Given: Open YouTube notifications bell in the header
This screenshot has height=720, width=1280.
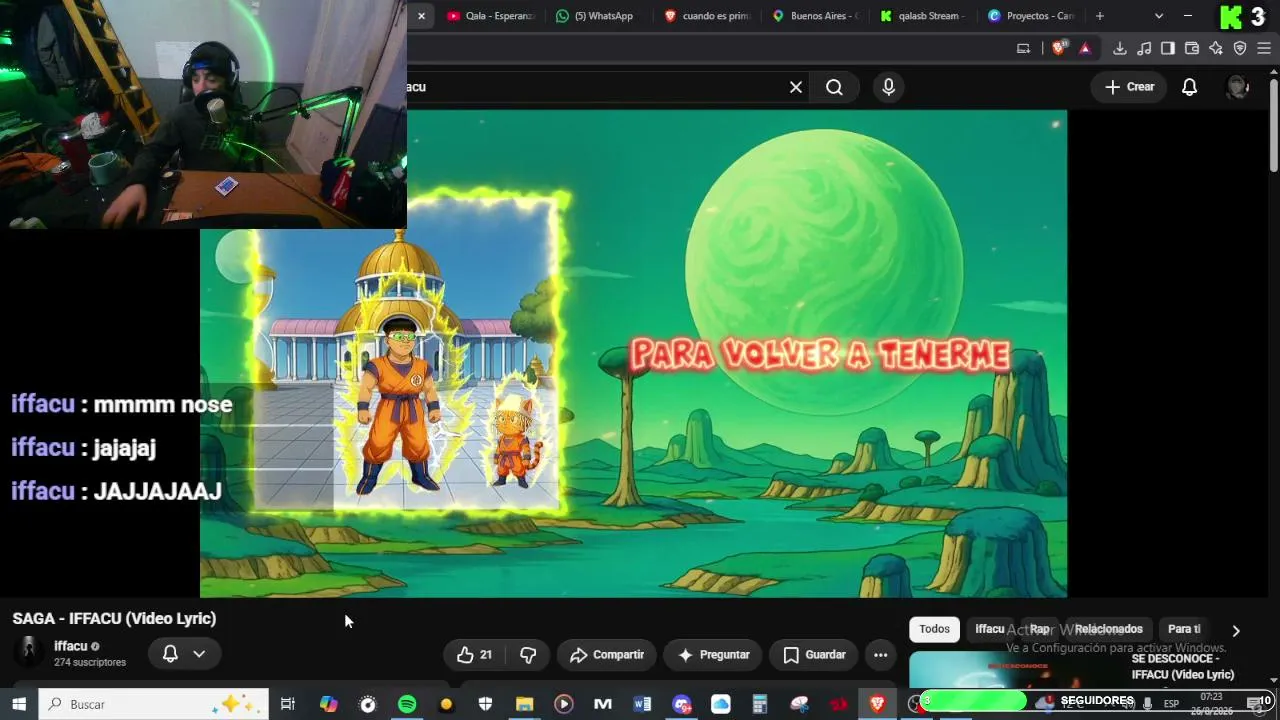Looking at the screenshot, I should pyautogui.click(x=1189, y=87).
